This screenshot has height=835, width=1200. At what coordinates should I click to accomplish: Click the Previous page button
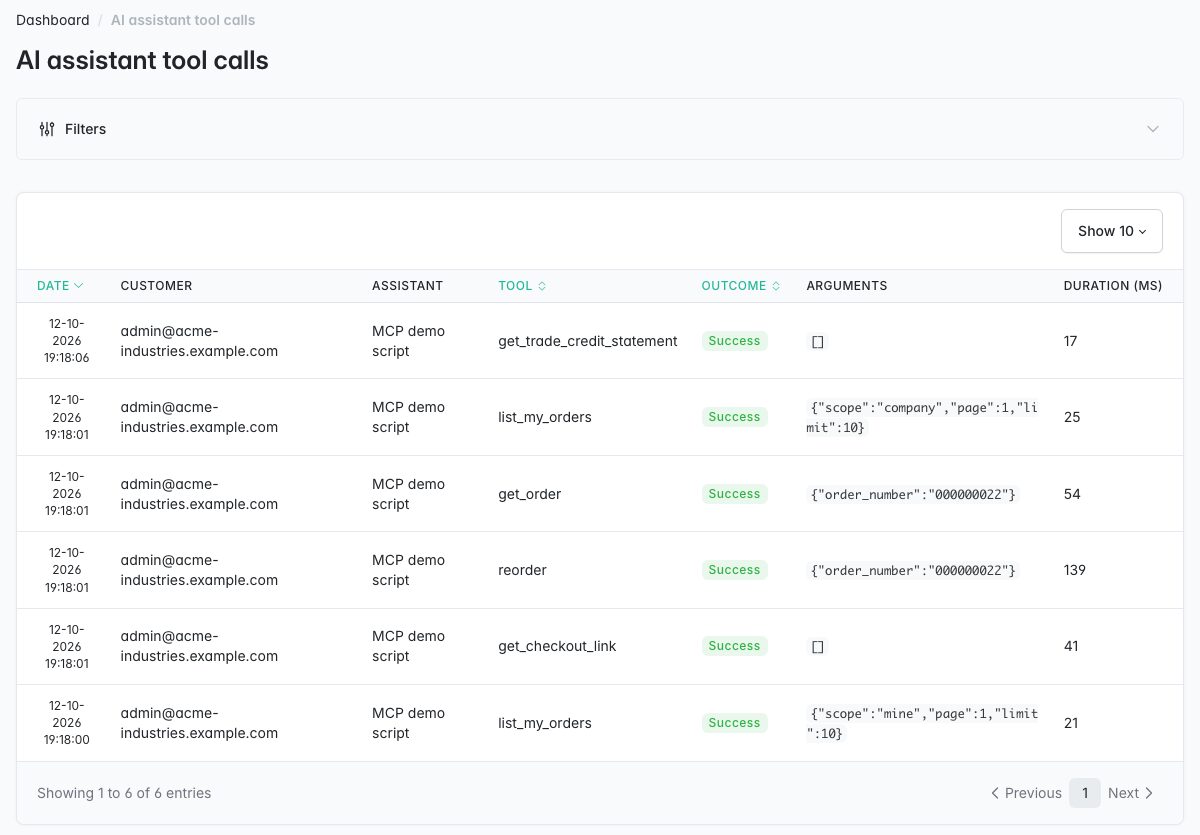click(1026, 793)
